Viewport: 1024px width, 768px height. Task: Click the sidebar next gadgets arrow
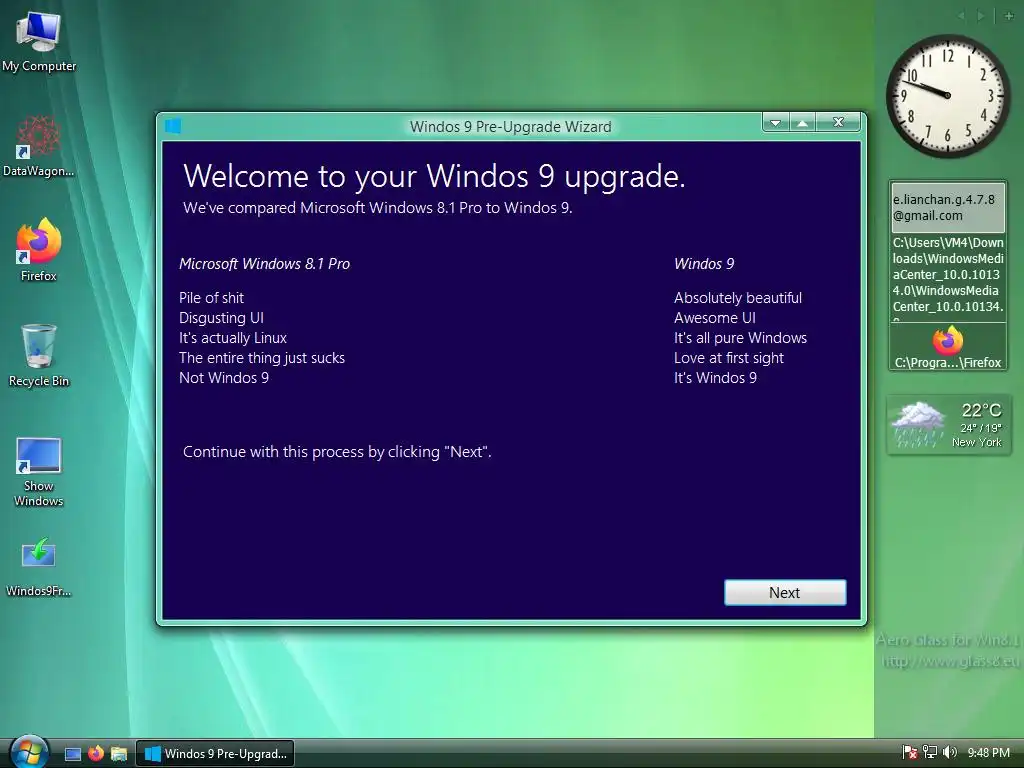point(980,16)
